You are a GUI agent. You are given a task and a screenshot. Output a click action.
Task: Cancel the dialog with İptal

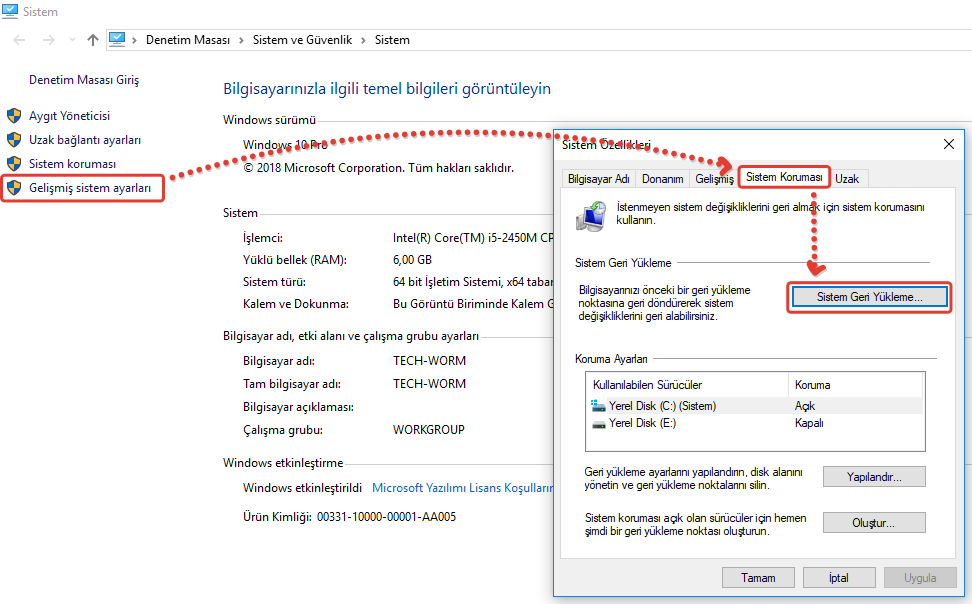839,578
